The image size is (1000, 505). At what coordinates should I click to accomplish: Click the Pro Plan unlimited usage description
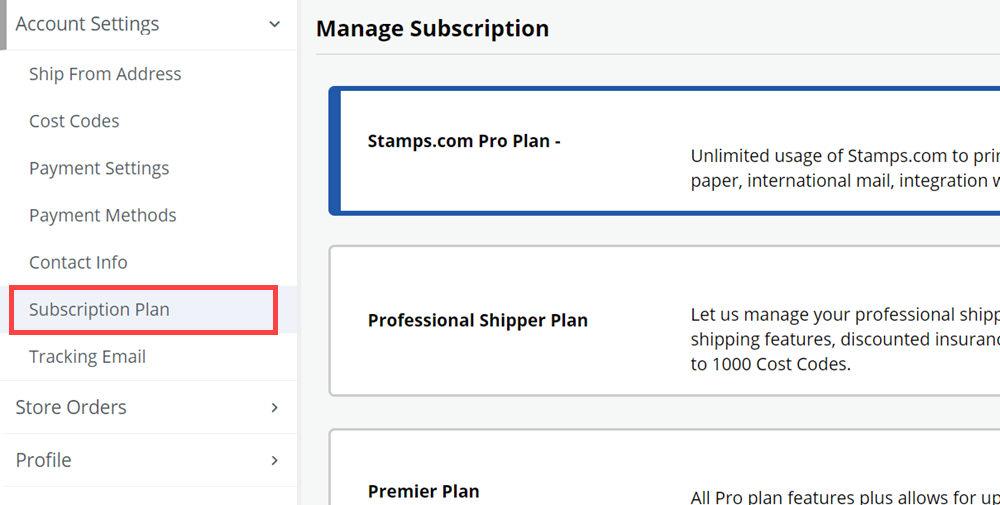tap(844, 168)
